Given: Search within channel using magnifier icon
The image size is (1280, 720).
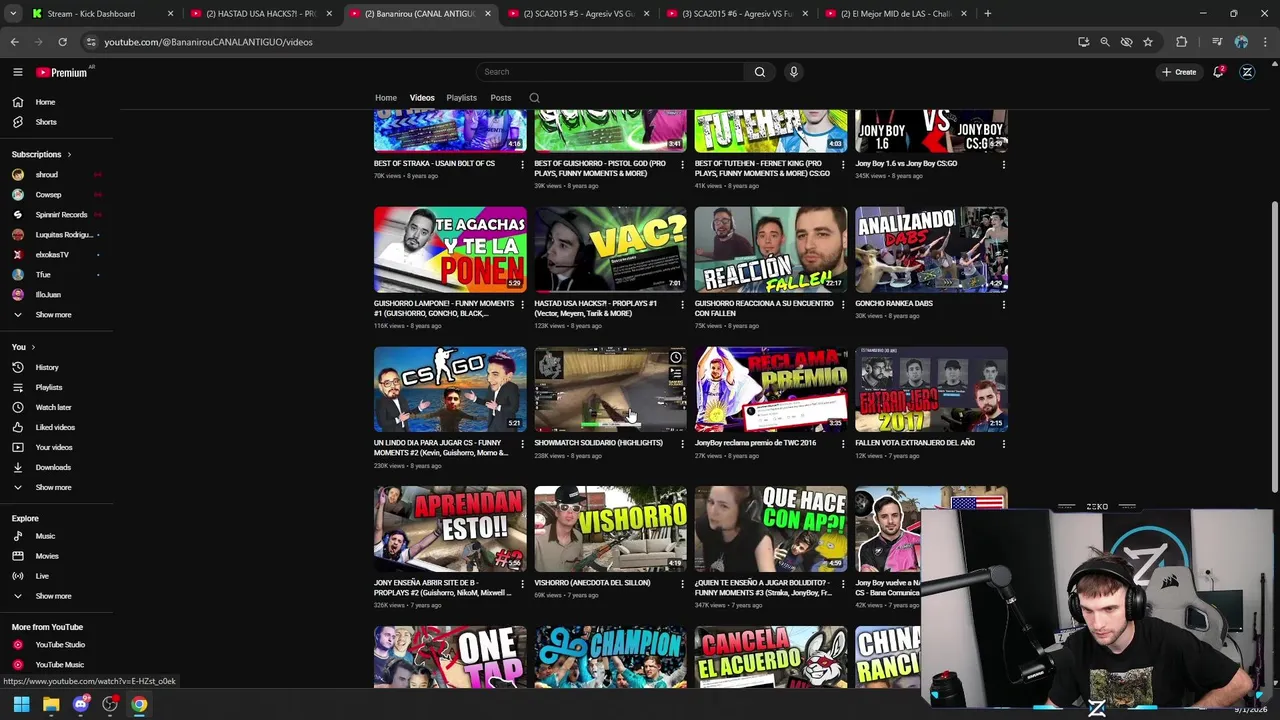Looking at the screenshot, I should pos(534,98).
